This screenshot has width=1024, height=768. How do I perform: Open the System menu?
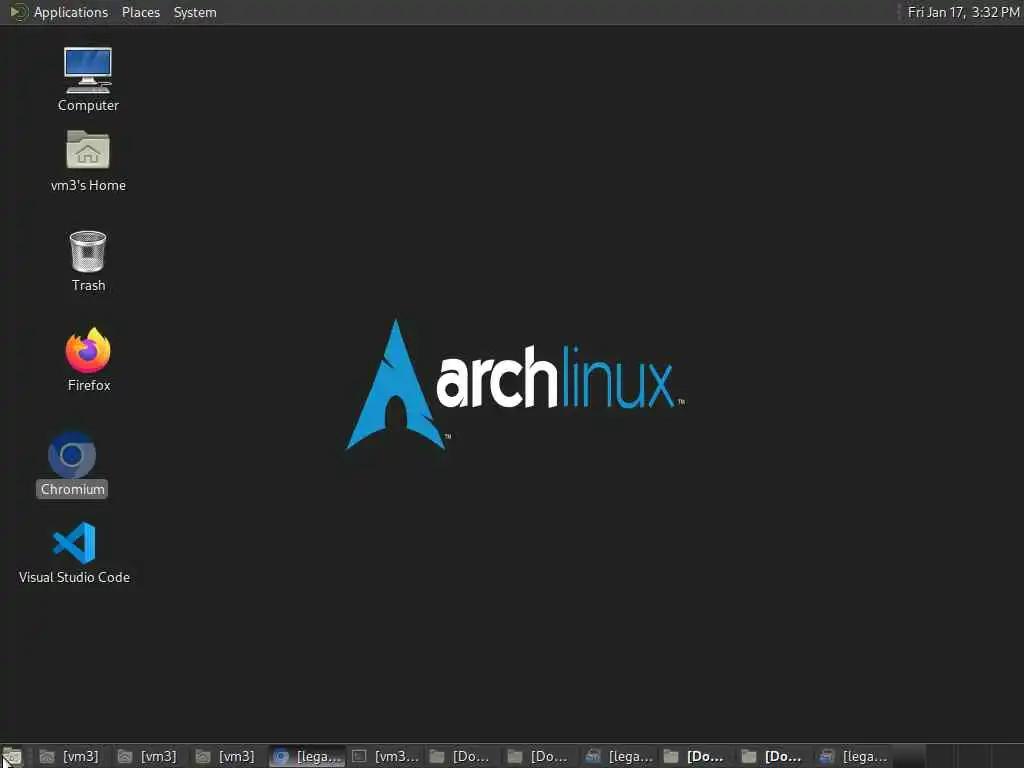(x=195, y=12)
